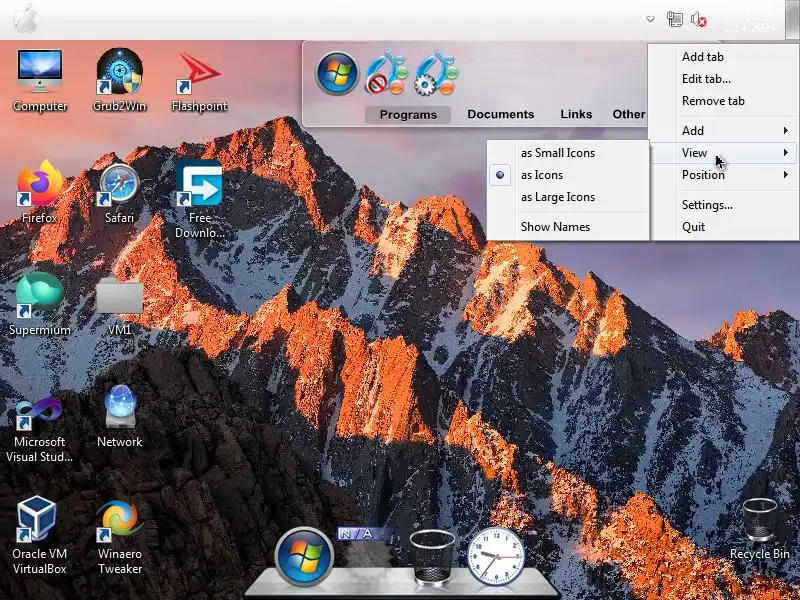Click the Apple logo in the top bar

(25, 20)
